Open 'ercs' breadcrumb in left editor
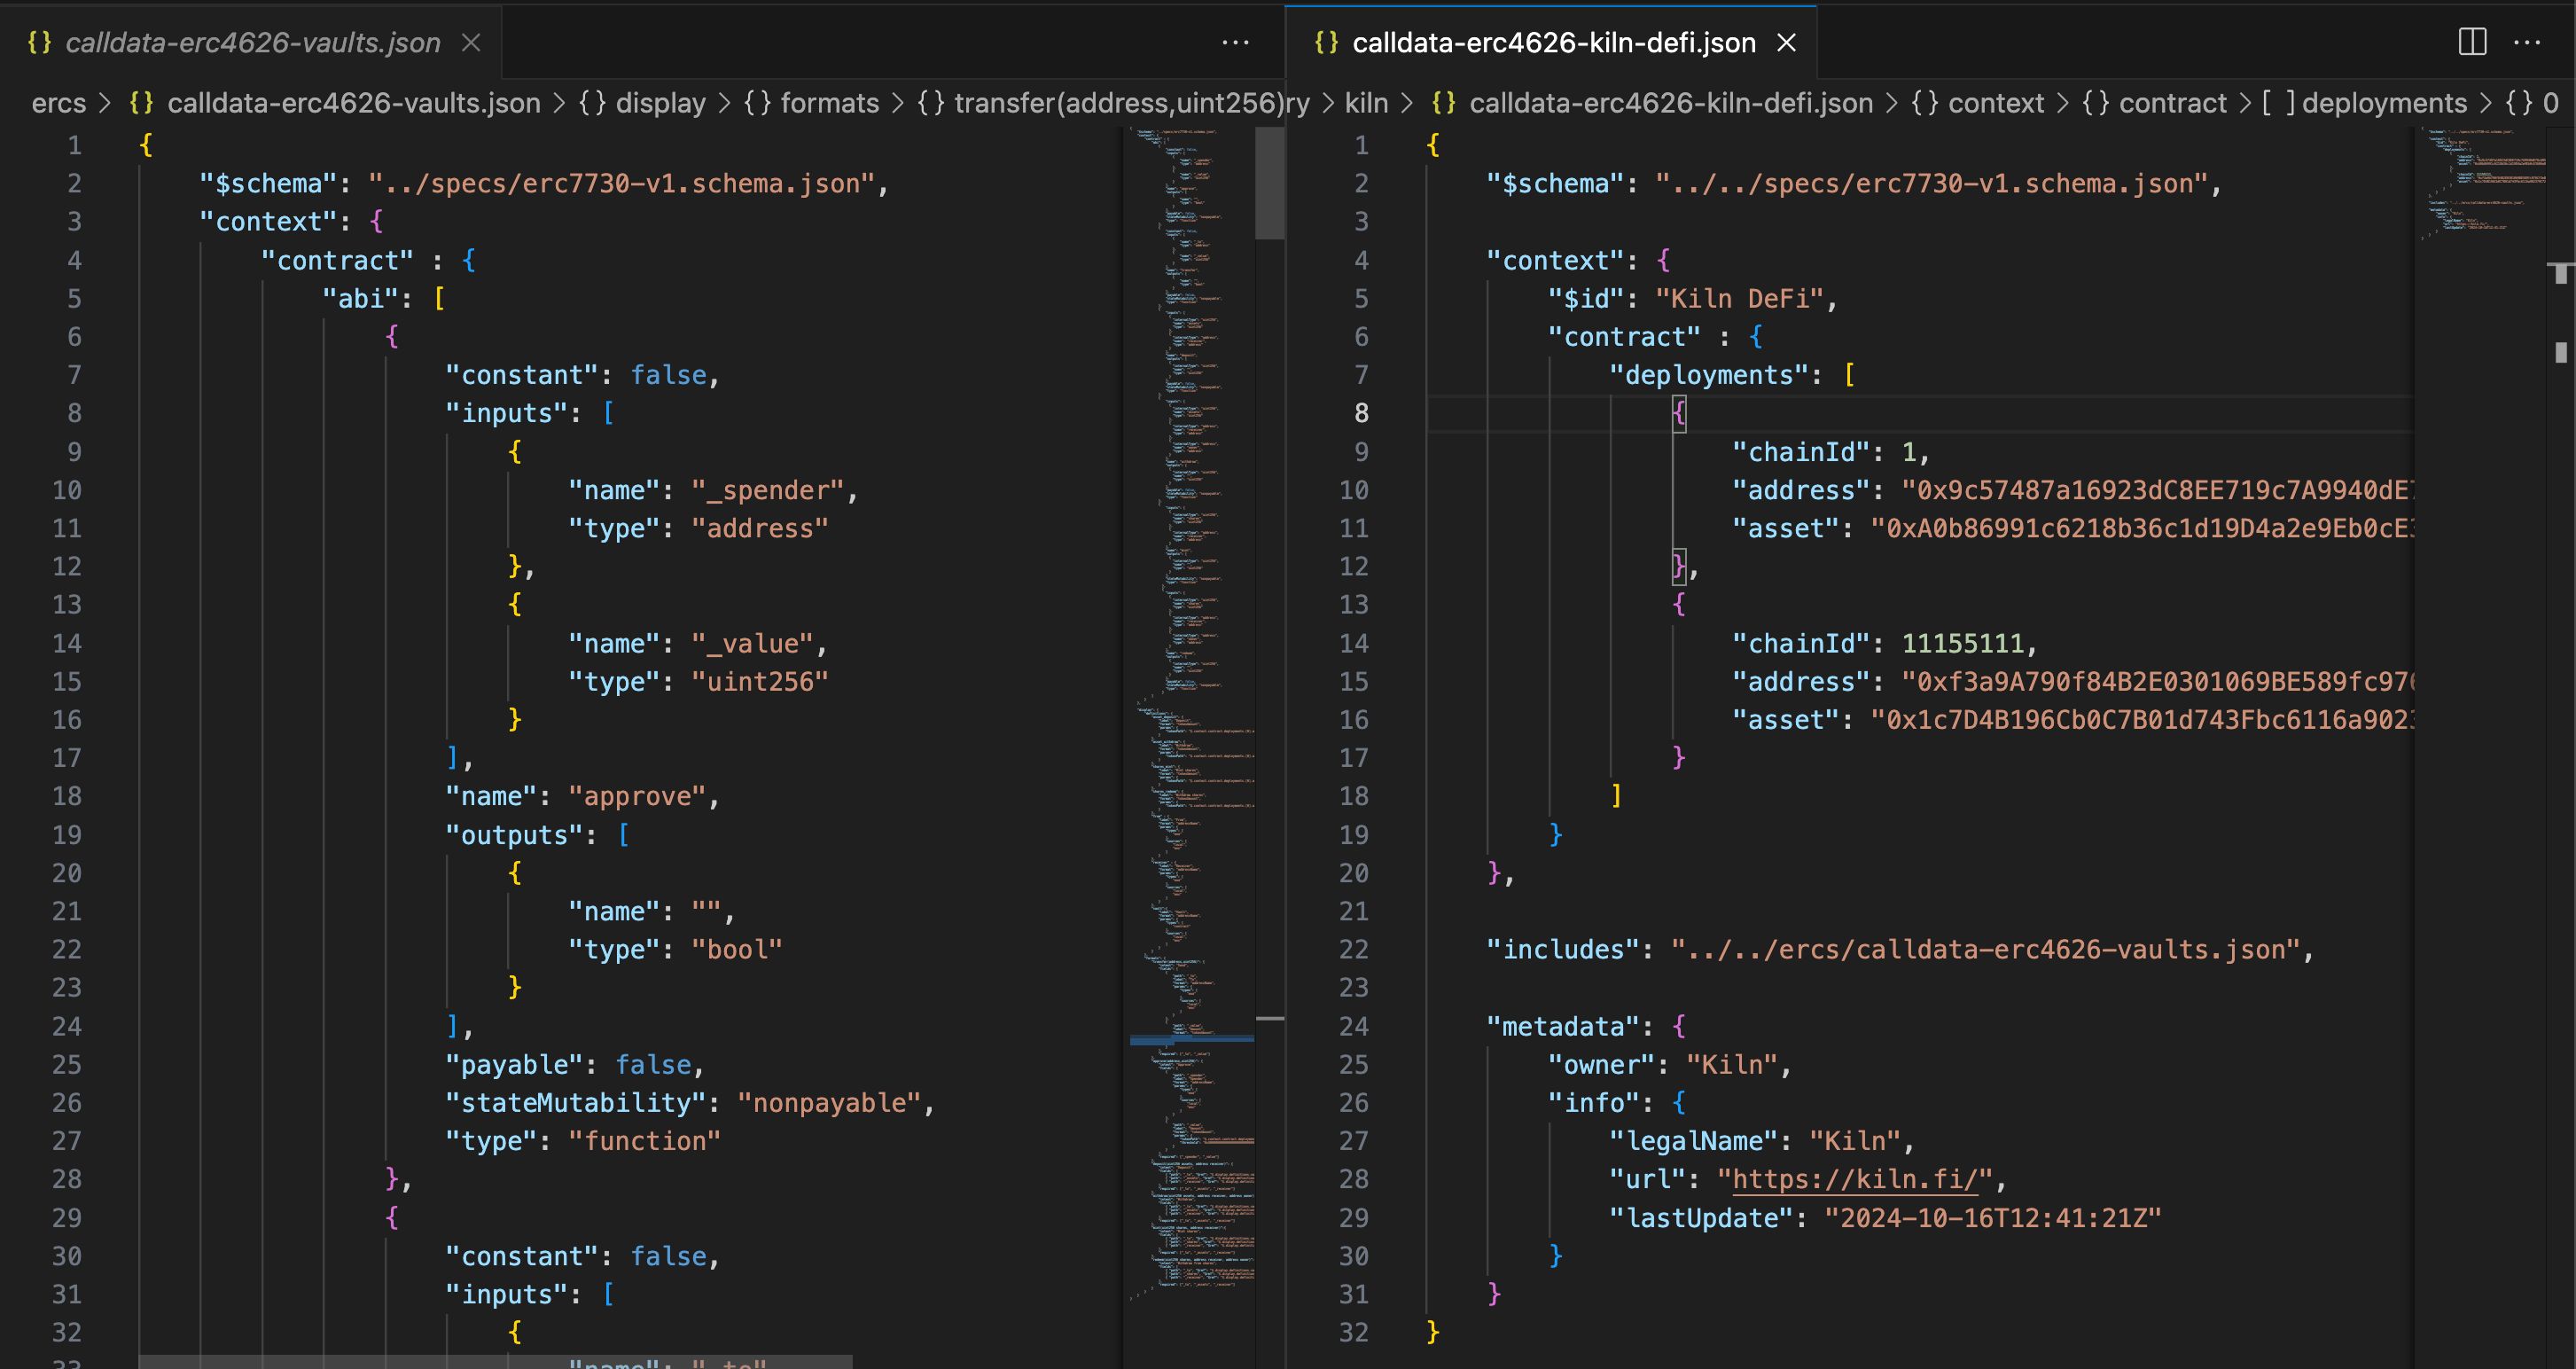 tap(59, 103)
